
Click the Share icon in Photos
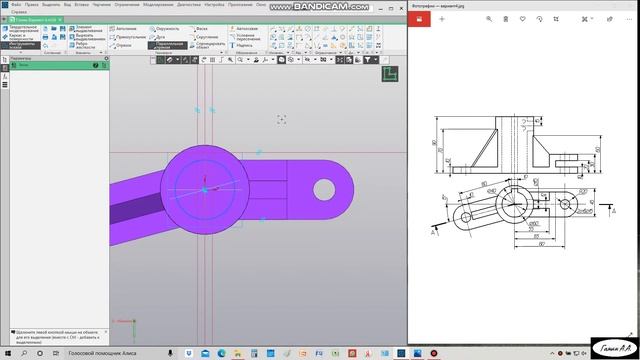click(609, 19)
